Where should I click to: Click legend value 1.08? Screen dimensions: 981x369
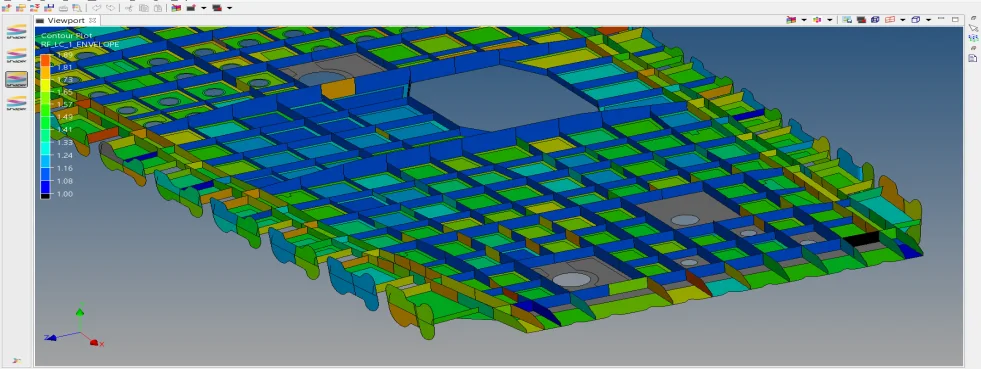(x=64, y=181)
